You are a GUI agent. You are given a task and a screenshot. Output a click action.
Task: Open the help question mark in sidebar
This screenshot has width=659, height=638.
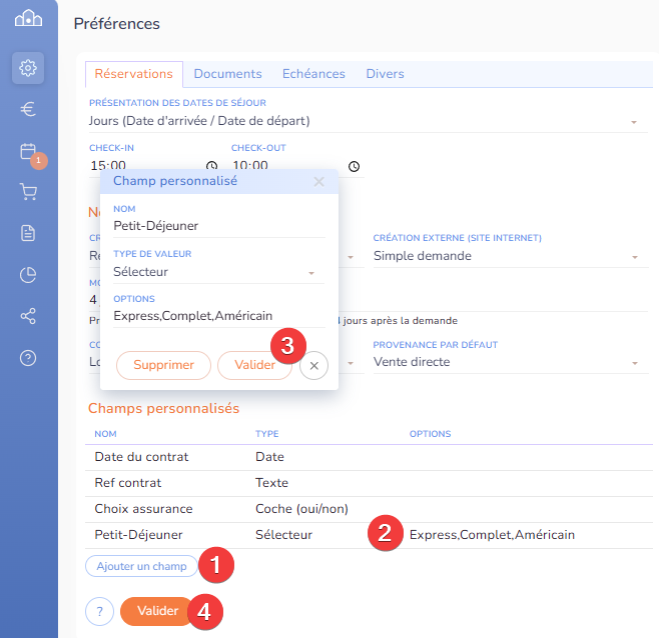click(x=28, y=358)
